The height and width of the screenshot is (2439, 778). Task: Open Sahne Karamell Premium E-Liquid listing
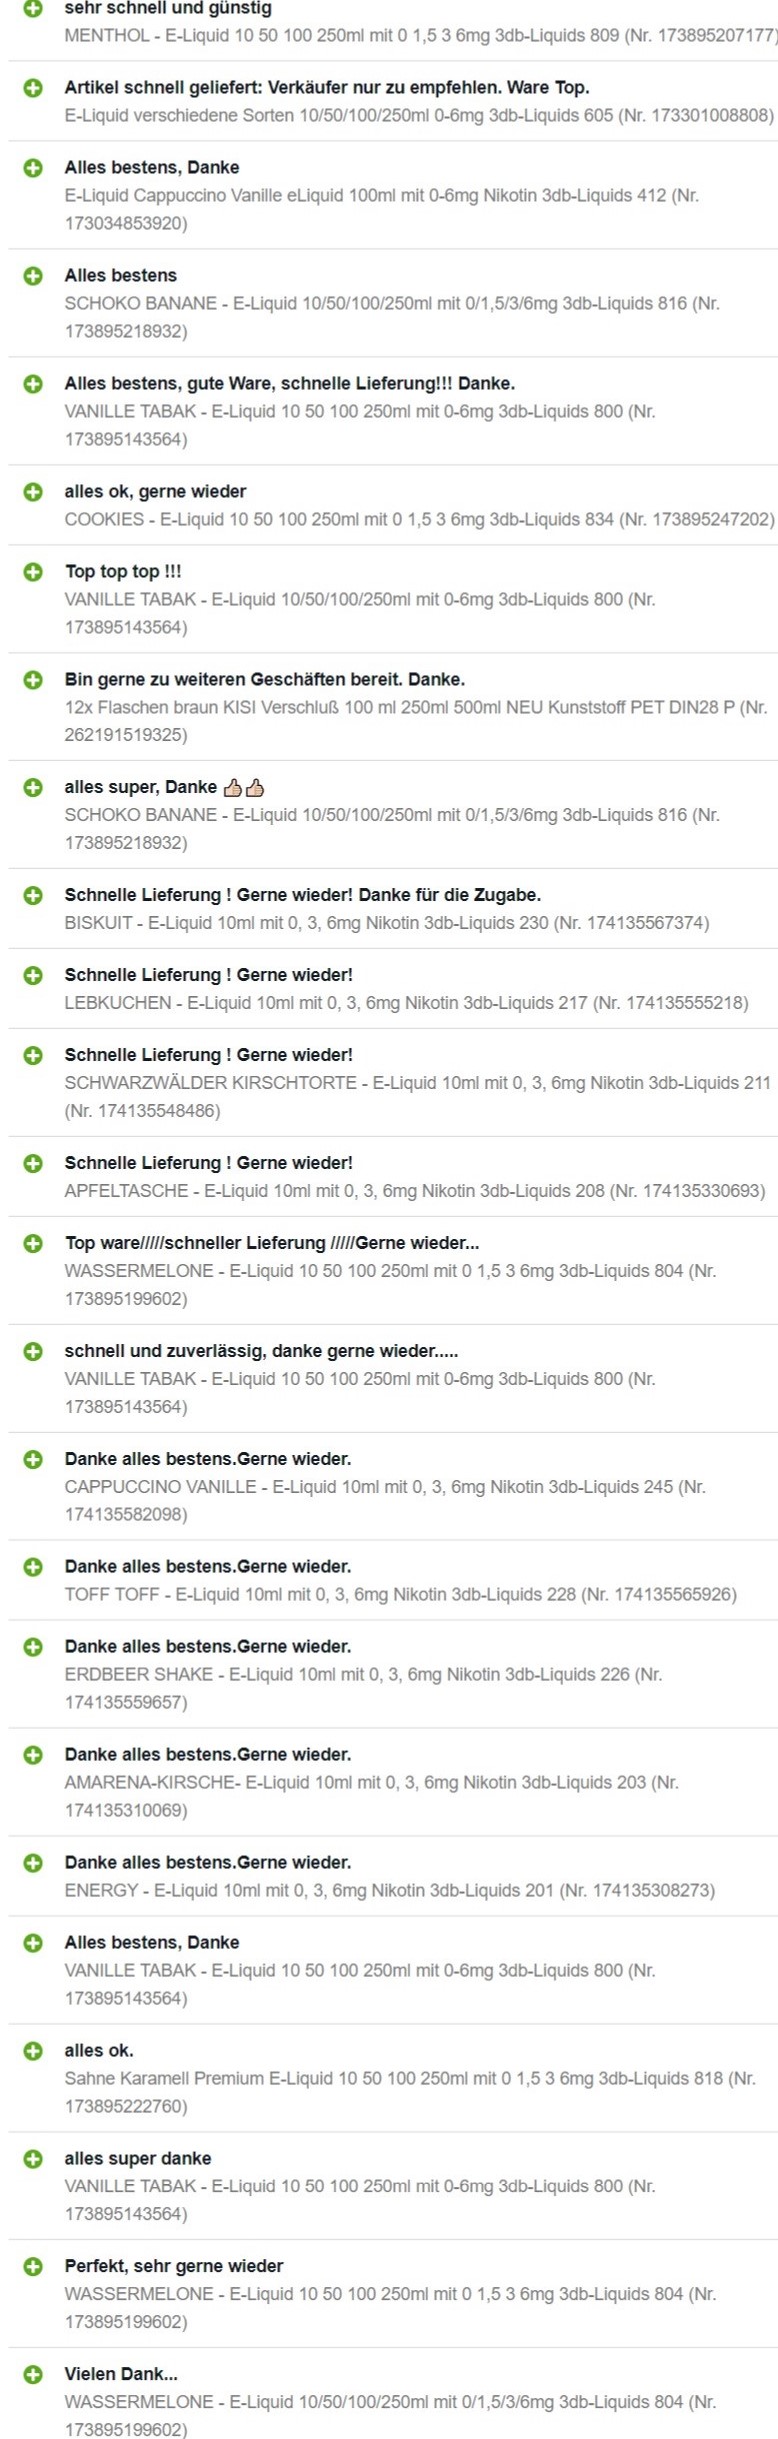(x=410, y=2092)
